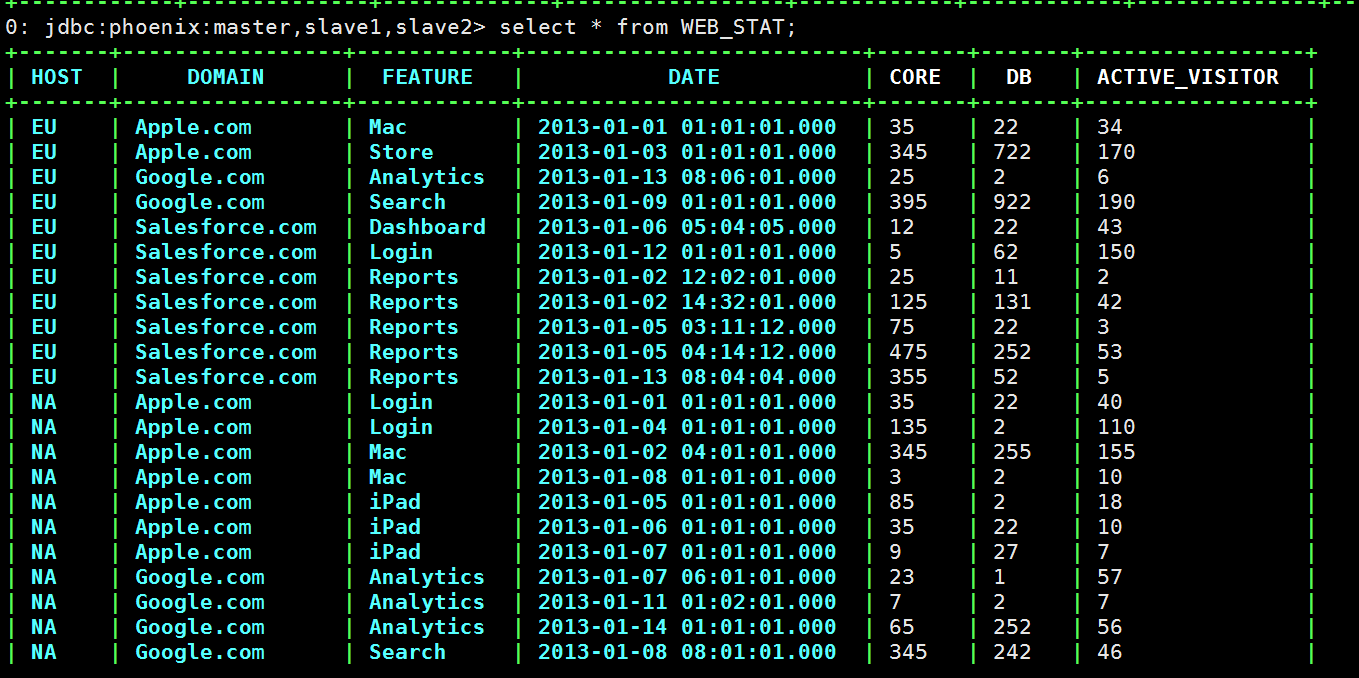This screenshot has width=1359, height=678.
Task: Click date 2013-01-12 01:01:01.000
Action: point(687,252)
